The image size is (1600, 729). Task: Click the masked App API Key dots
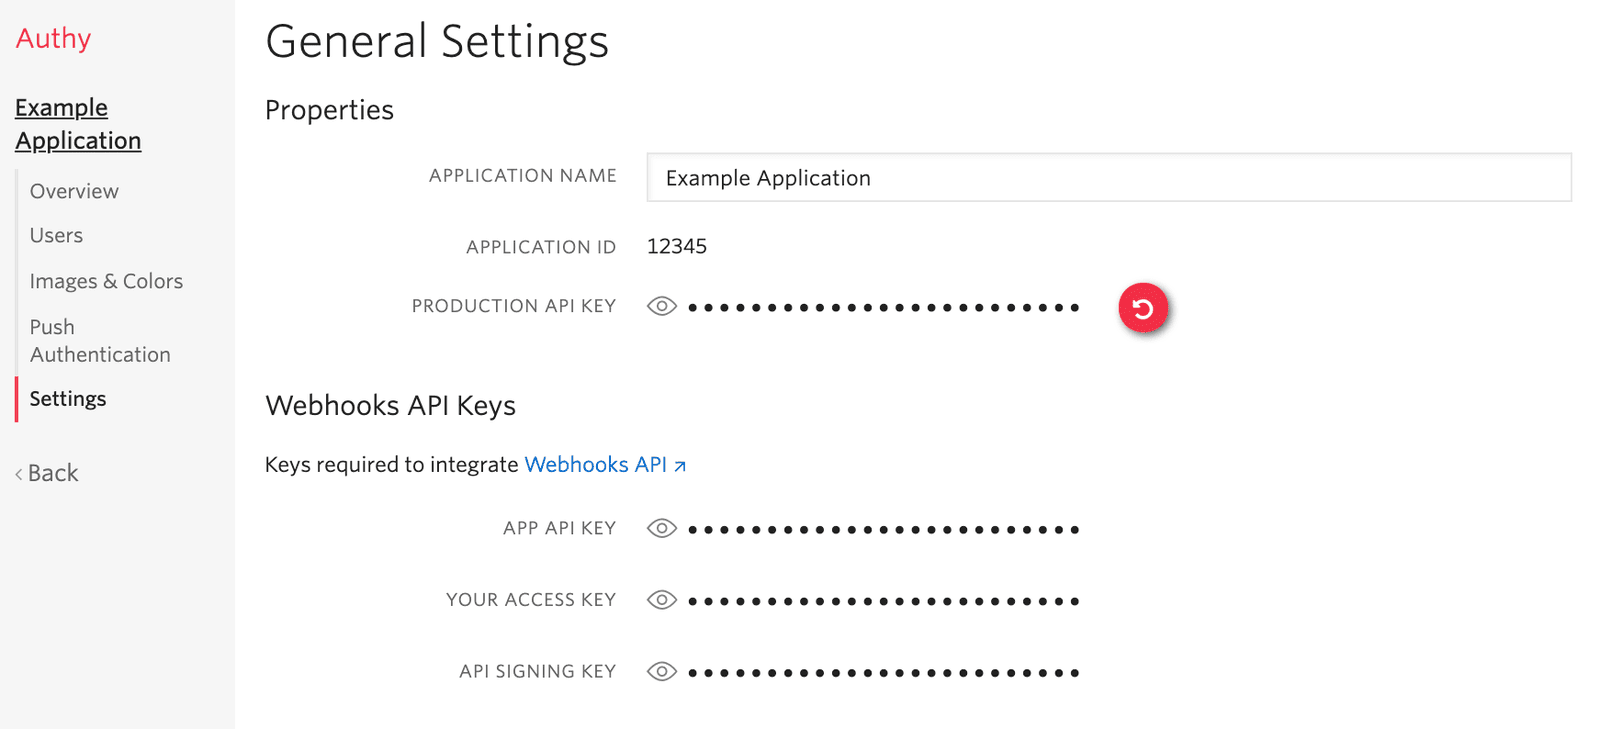(883, 530)
